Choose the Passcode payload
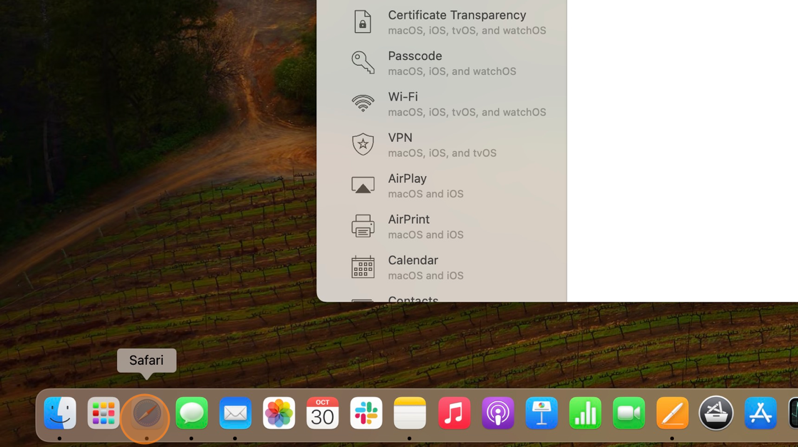Screen dimensions: 798x447 tap(442, 63)
